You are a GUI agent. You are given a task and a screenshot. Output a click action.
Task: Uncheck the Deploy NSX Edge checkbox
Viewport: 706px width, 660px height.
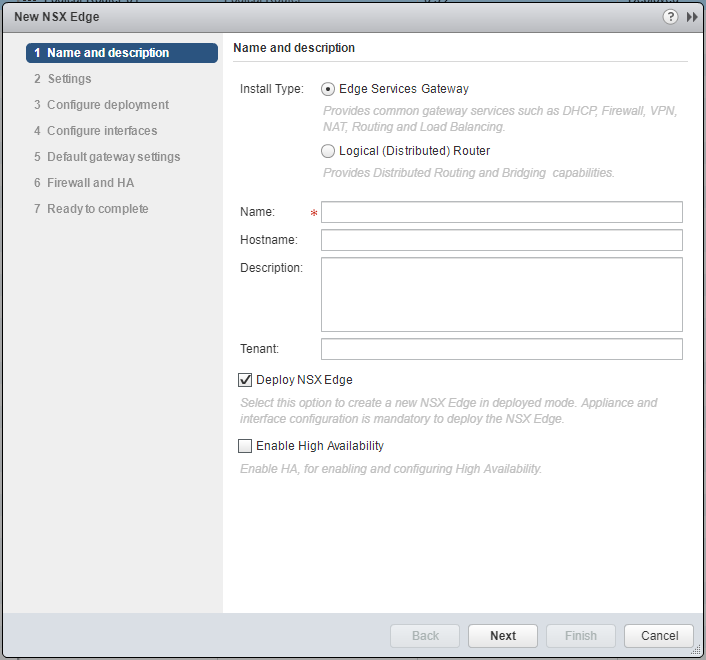pos(245,380)
